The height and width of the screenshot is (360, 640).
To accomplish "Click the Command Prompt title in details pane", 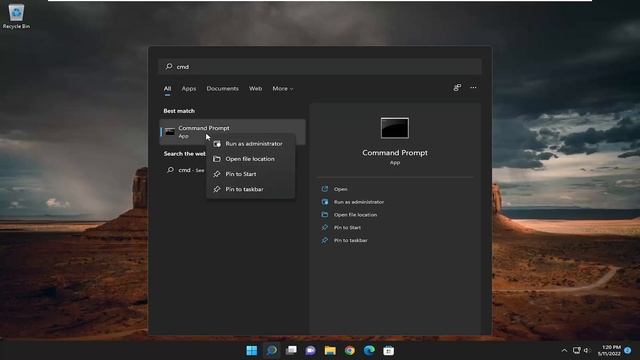I will pos(395,153).
